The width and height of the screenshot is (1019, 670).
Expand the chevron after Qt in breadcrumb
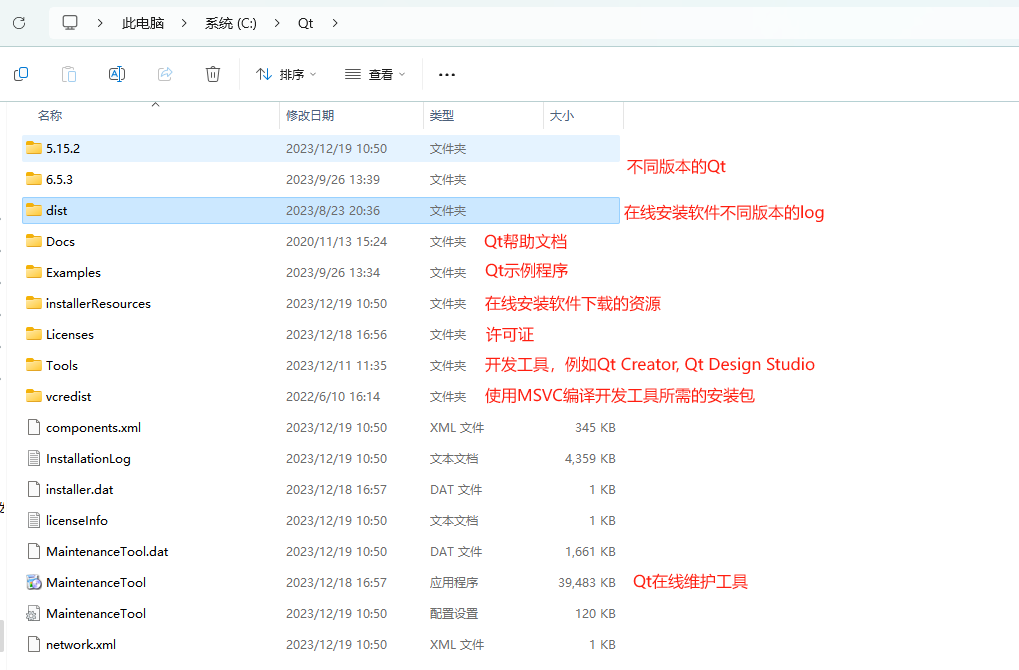335,23
